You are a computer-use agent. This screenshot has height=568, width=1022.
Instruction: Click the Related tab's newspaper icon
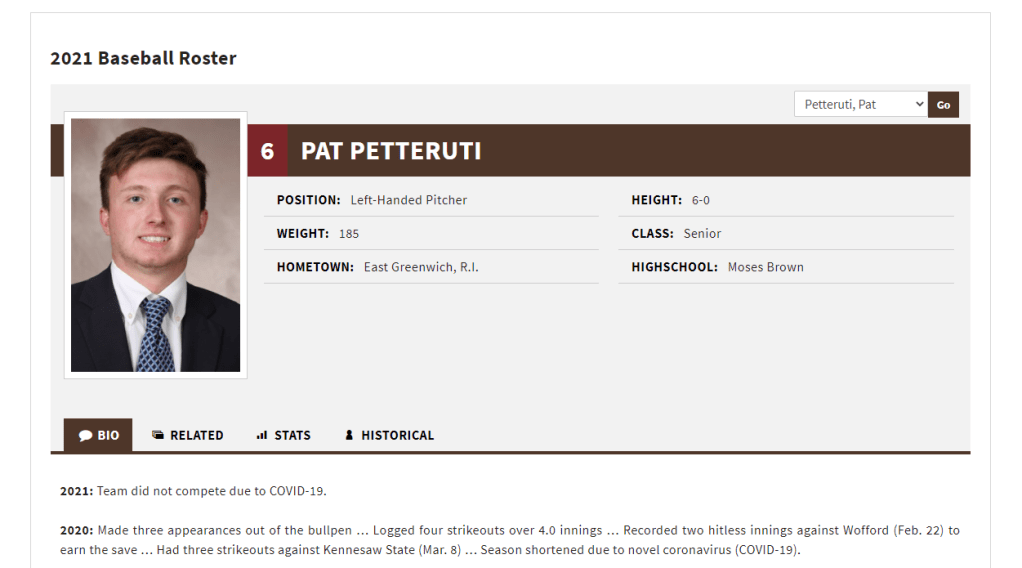tap(158, 435)
